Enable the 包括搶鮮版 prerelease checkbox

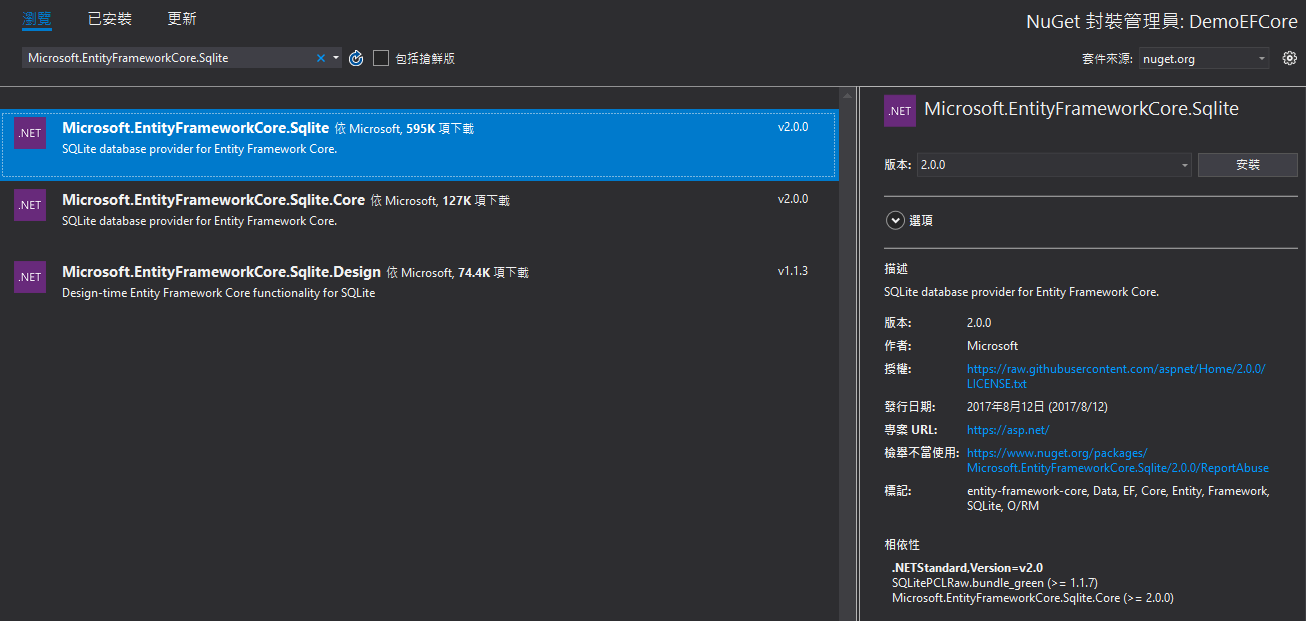[381, 58]
